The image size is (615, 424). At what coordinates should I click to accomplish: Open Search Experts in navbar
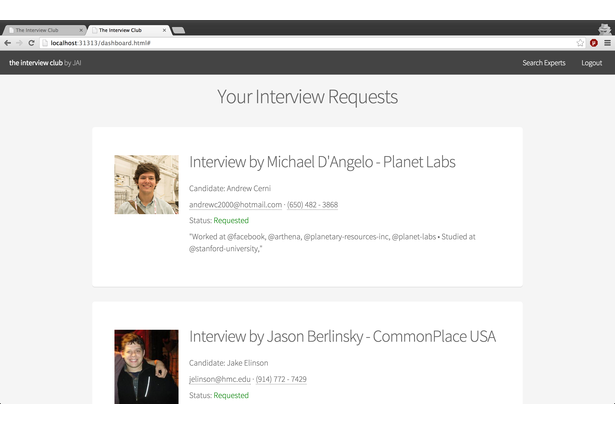(544, 63)
